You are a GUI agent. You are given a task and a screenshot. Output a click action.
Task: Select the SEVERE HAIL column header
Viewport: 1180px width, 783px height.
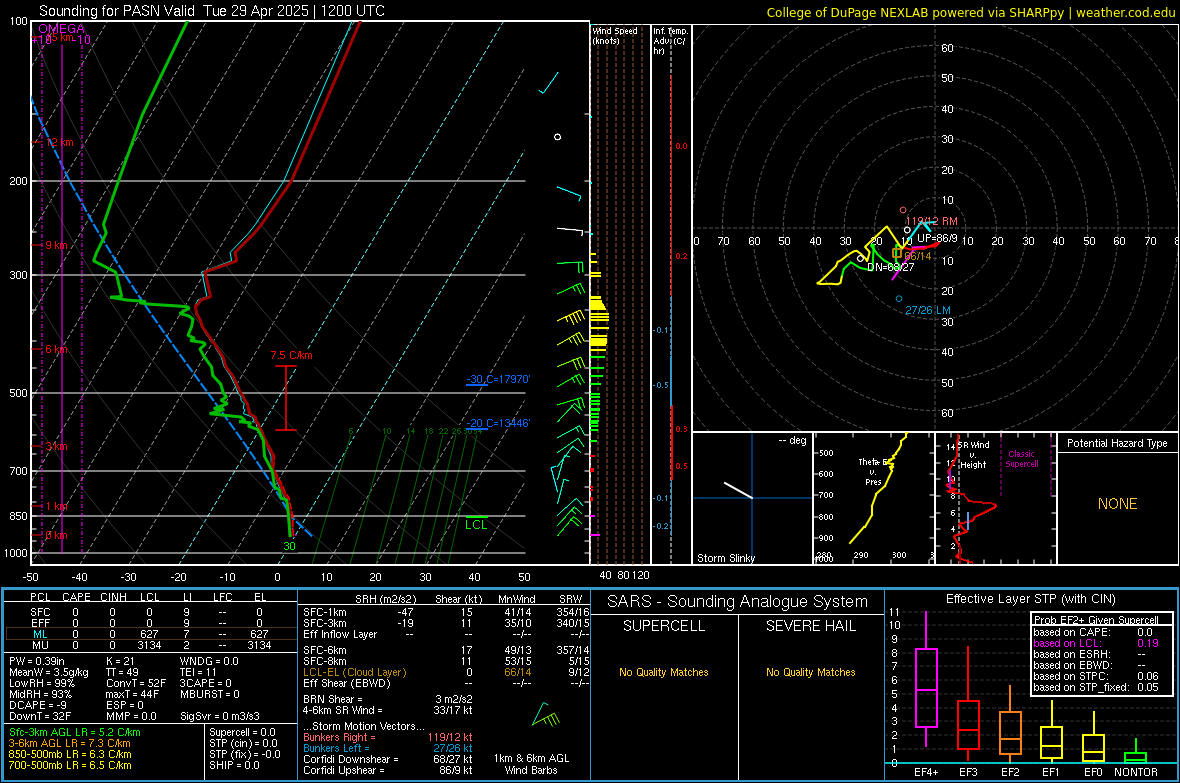pyautogui.click(x=810, y=626)
